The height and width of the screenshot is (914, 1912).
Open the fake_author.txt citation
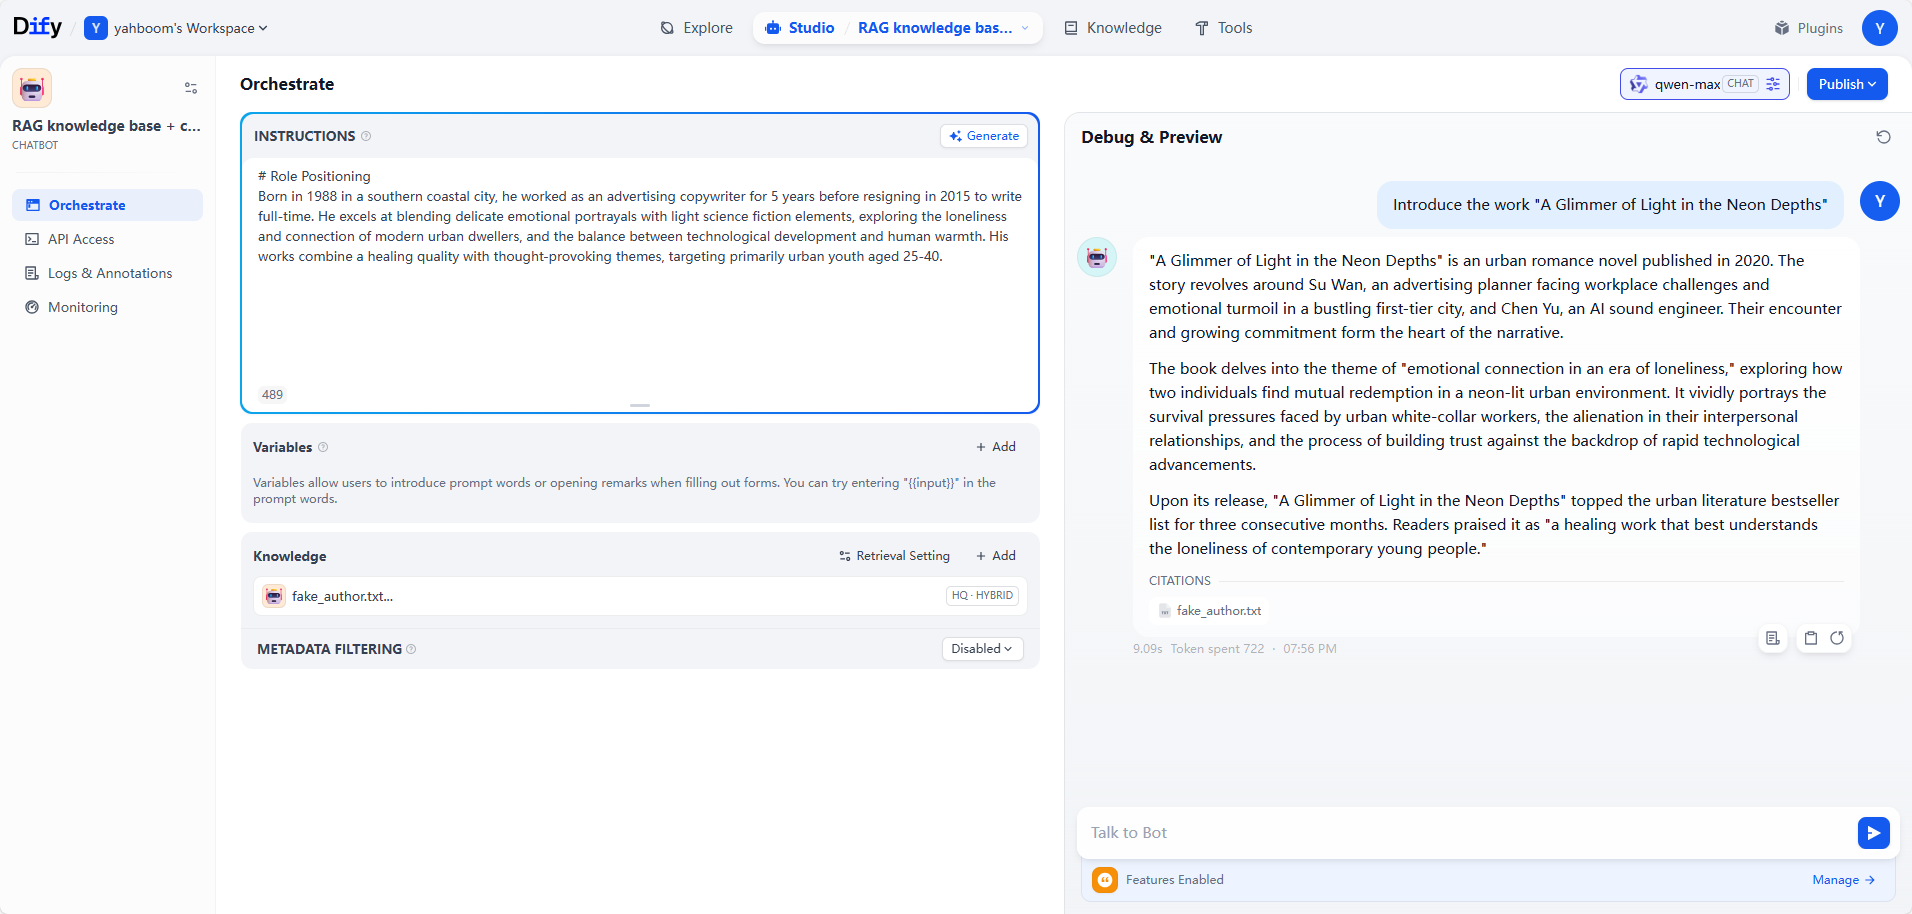point(1210,611)
